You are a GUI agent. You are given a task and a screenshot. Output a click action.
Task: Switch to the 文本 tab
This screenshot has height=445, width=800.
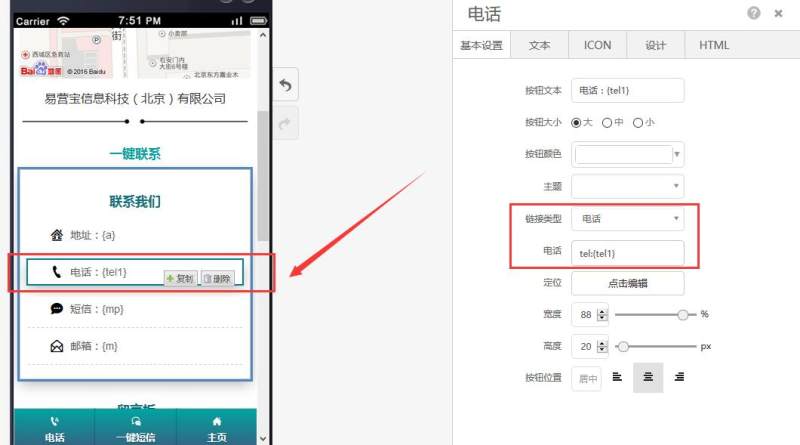pyautogui.click(x=539, y=45)
